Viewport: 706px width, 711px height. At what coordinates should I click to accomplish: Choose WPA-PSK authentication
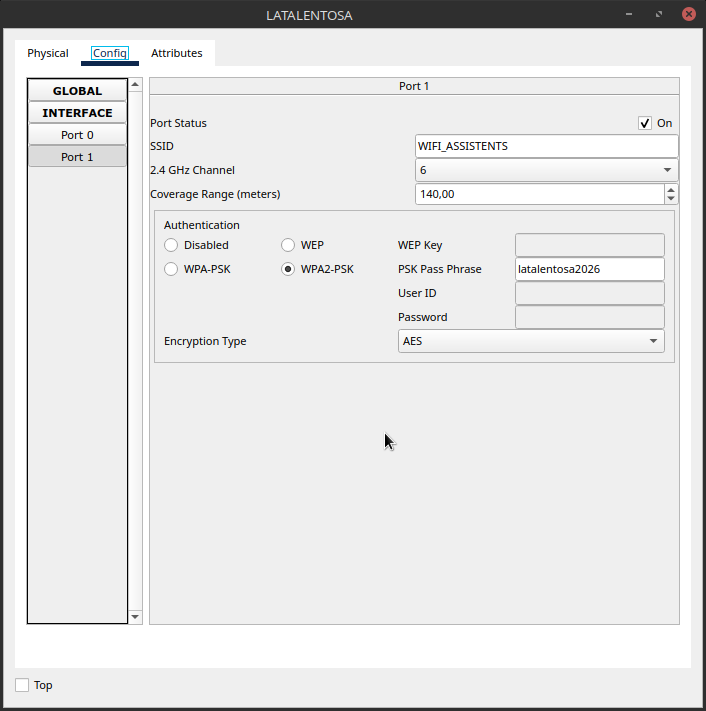(x=171, y=269)
